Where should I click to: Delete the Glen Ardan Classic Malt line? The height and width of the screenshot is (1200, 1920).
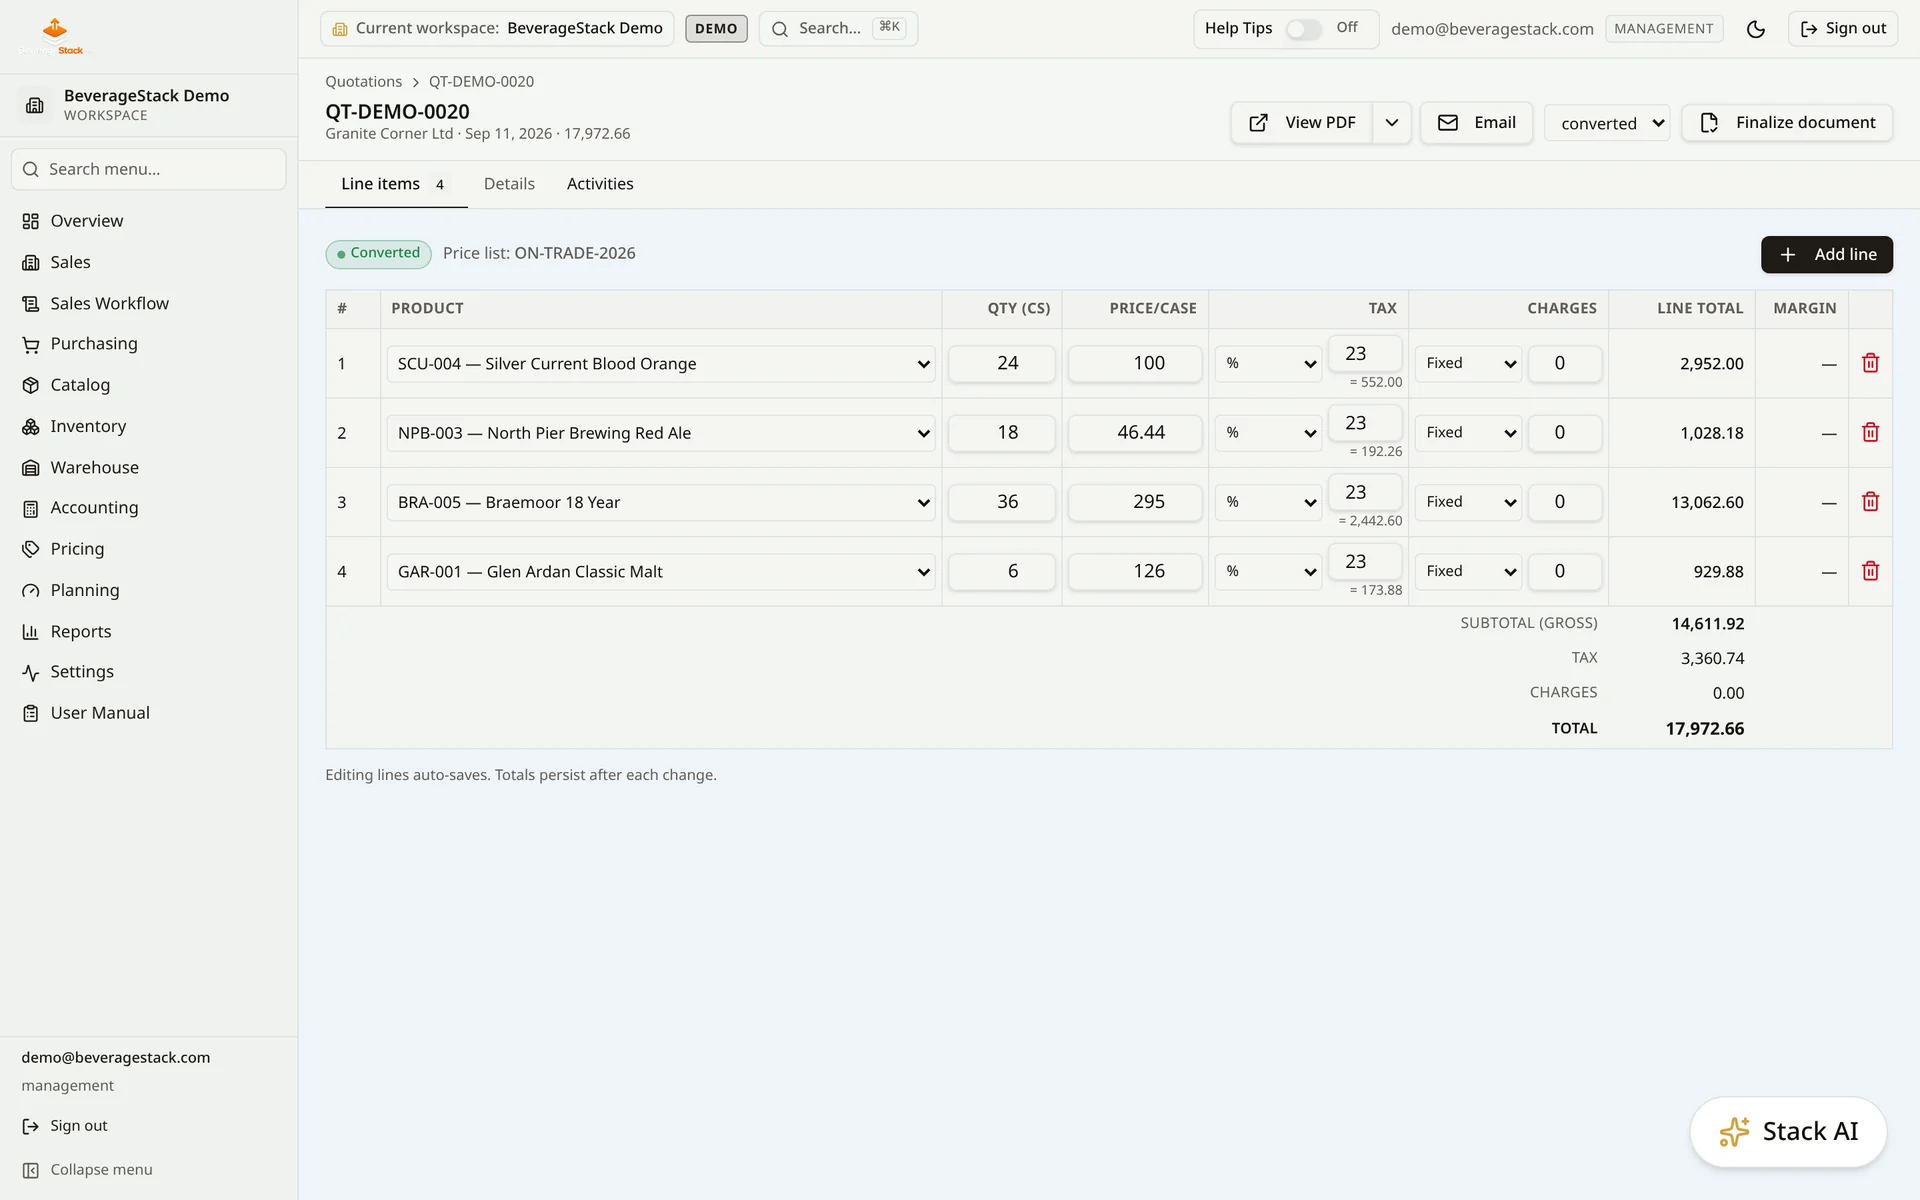[1870, 571]
